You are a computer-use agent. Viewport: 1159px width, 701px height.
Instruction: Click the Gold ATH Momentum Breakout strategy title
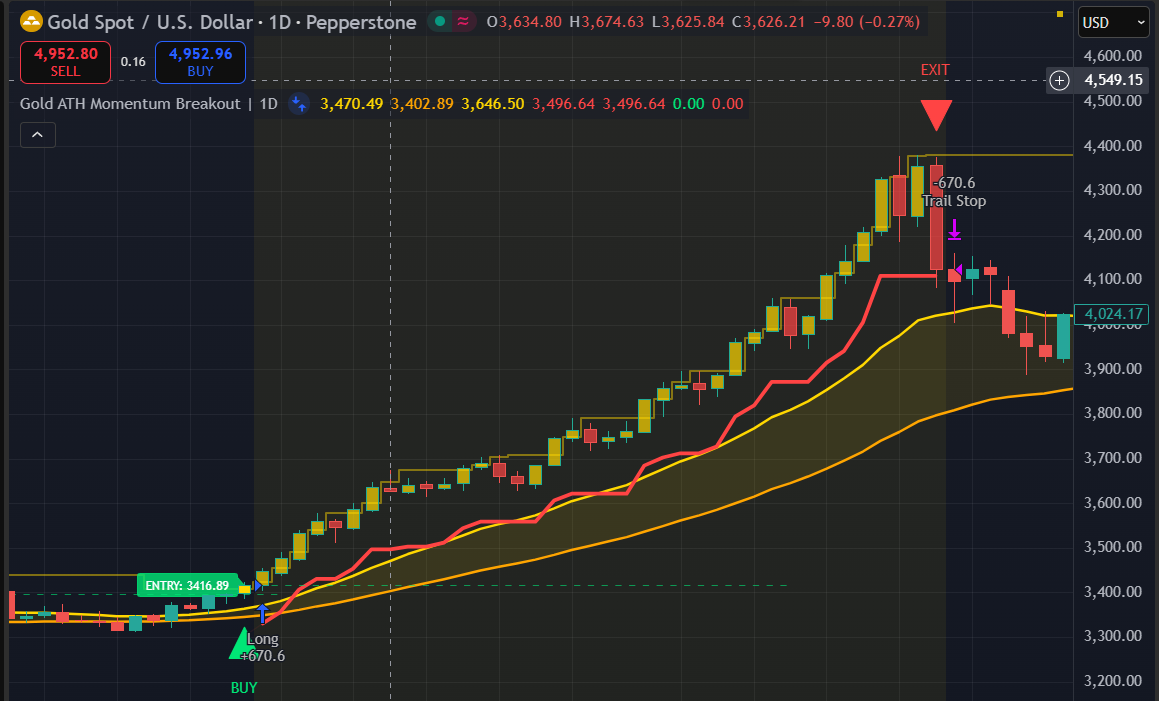(130, 104)
